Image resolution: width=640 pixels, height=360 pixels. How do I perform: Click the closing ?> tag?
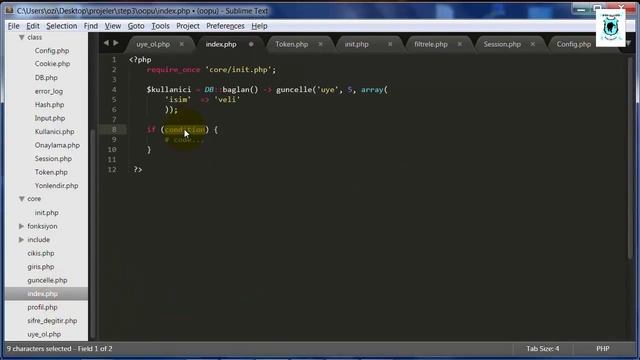coord(138,169)
